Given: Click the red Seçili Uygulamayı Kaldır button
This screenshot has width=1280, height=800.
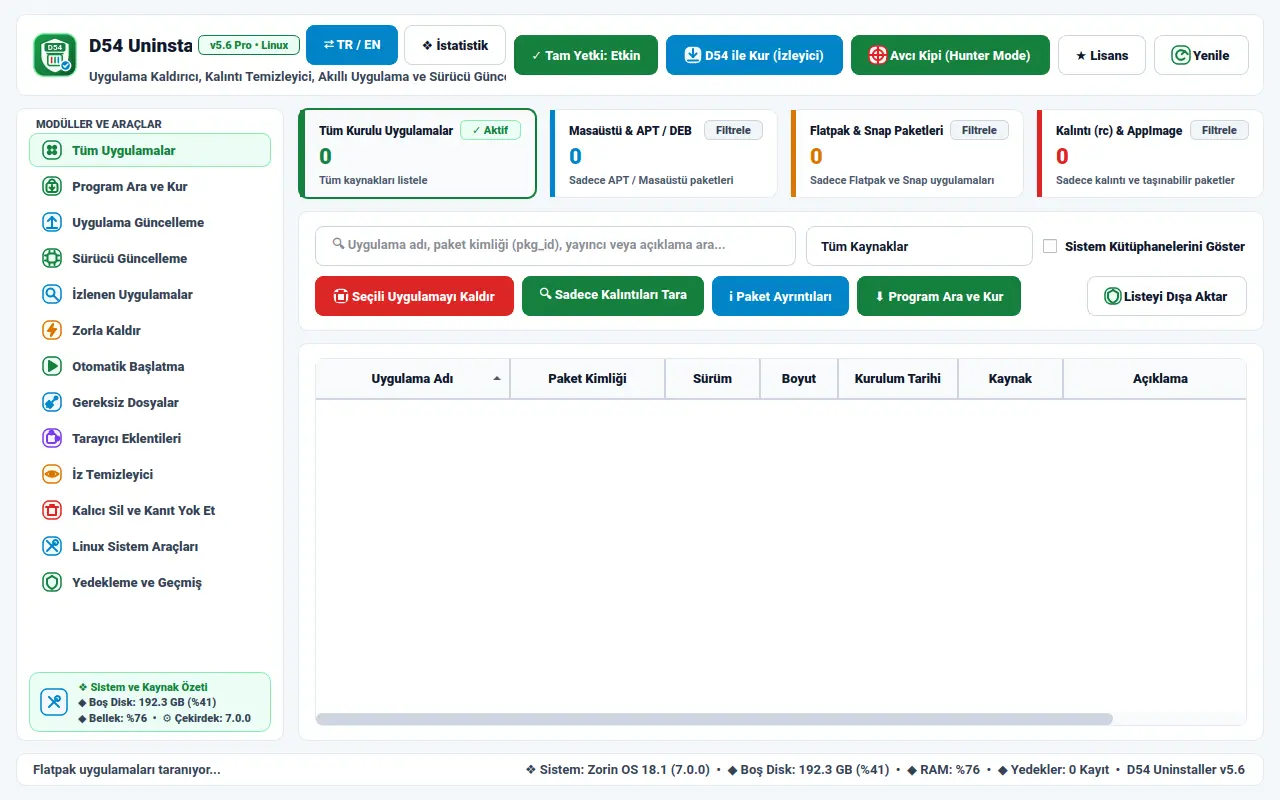Looking at the screenshot, I should pos(414,296).
